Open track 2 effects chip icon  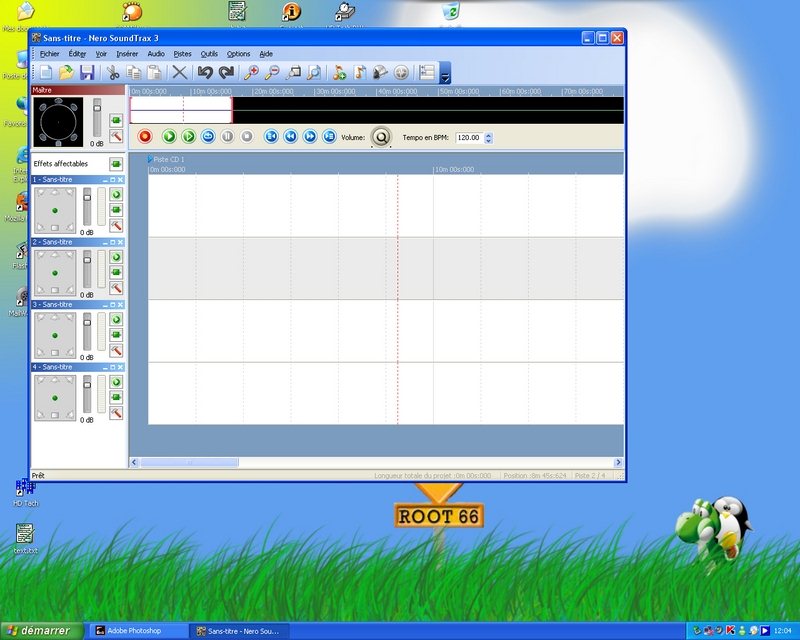pyautogui.click(x=116, y=272)
